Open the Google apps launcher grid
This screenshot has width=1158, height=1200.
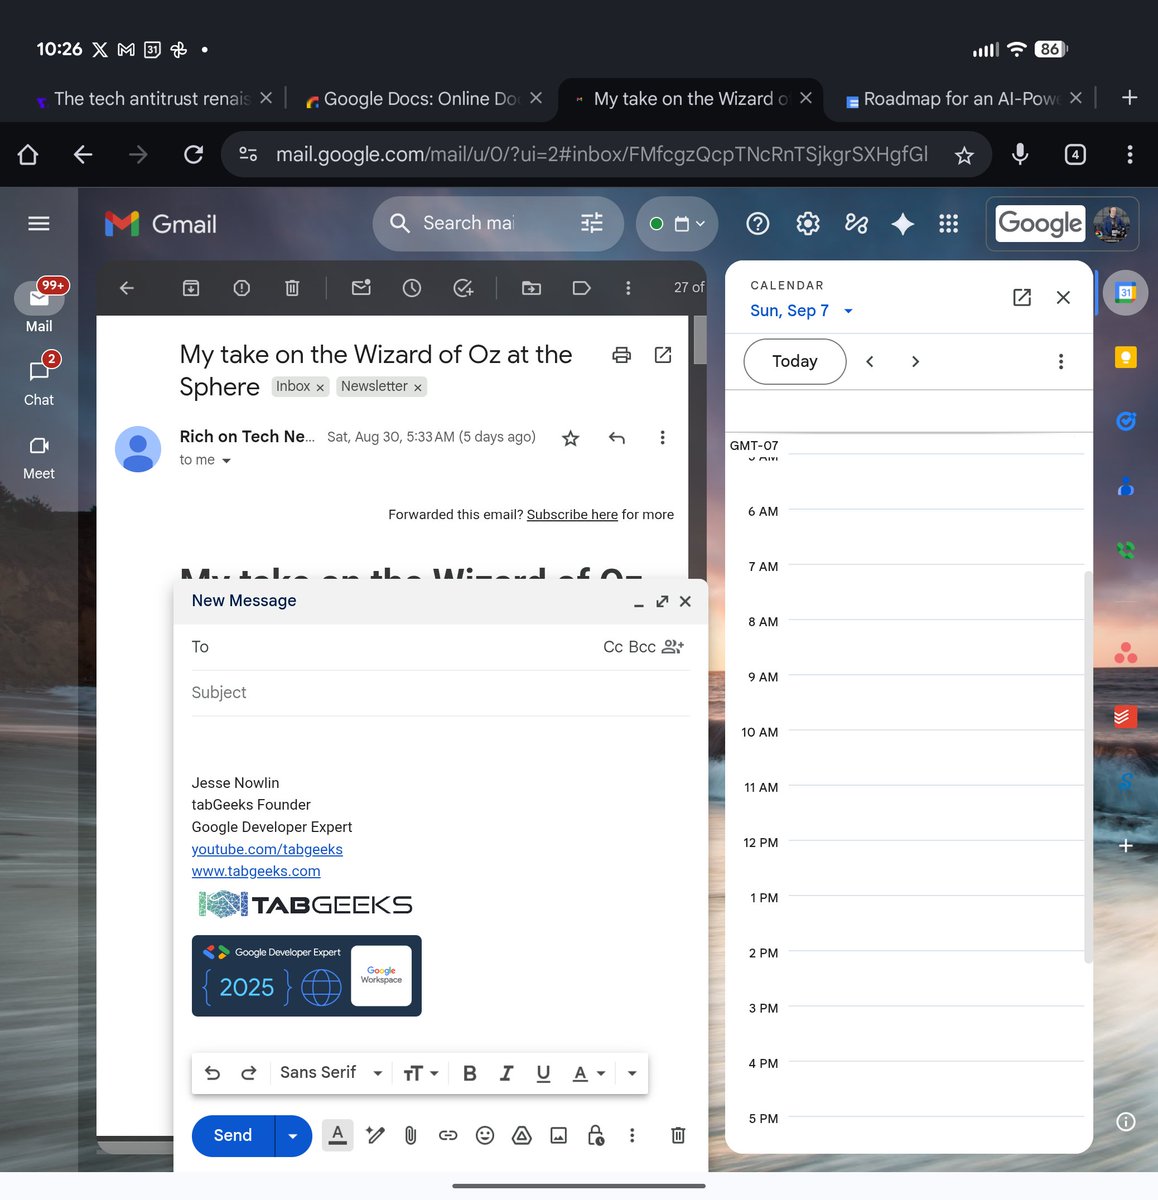(x=948, y=223)
